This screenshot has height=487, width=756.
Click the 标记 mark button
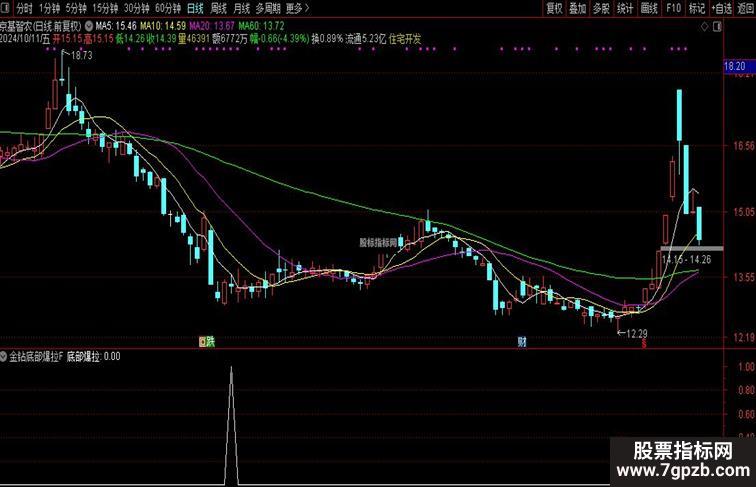(697, 8)
